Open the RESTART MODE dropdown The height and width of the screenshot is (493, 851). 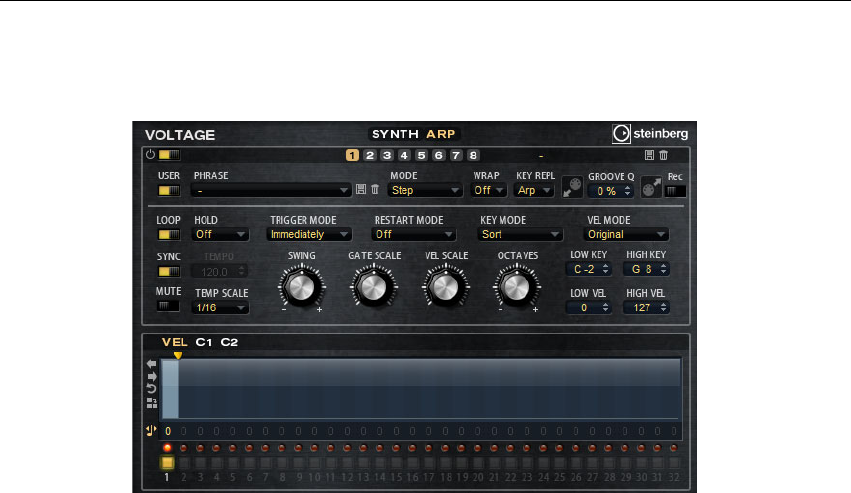414,234
